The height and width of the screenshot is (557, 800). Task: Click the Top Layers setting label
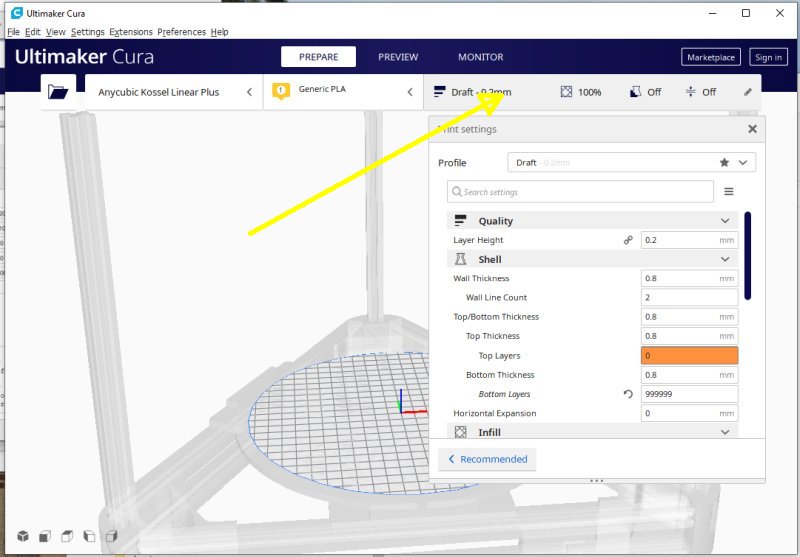point(499,356)
